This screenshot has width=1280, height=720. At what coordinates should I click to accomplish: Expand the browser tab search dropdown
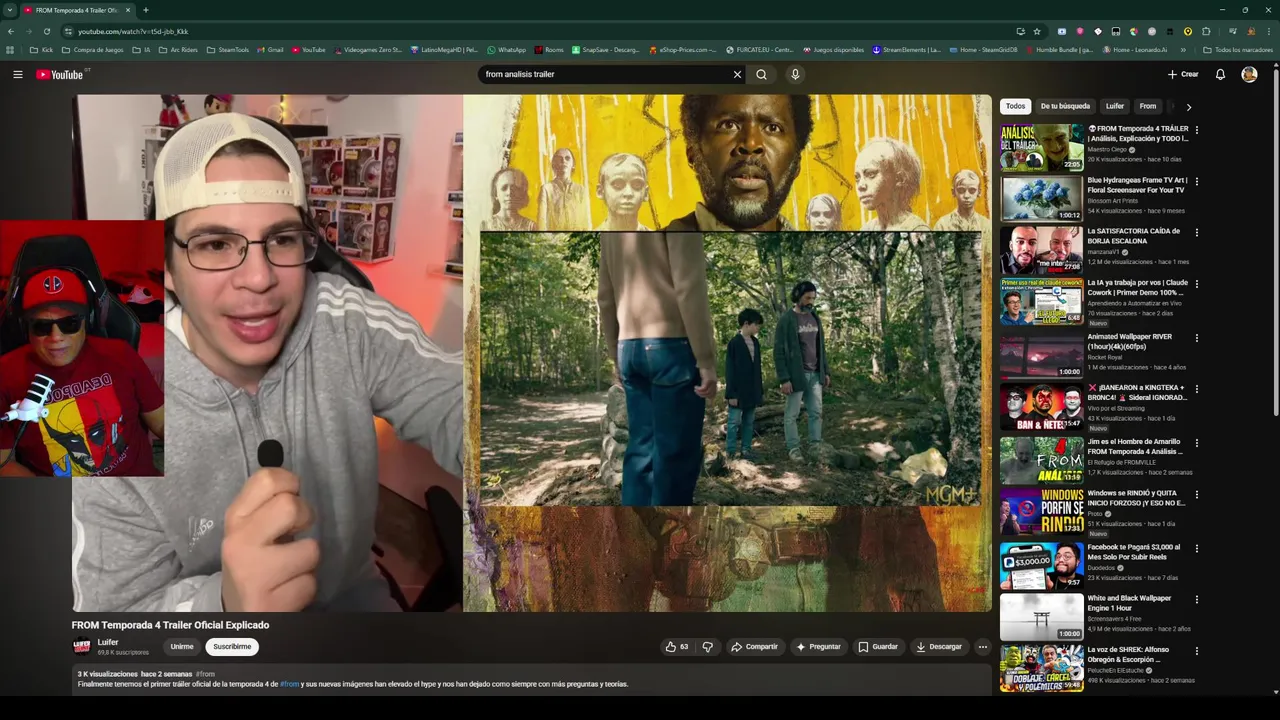click(x=9, y=10)
